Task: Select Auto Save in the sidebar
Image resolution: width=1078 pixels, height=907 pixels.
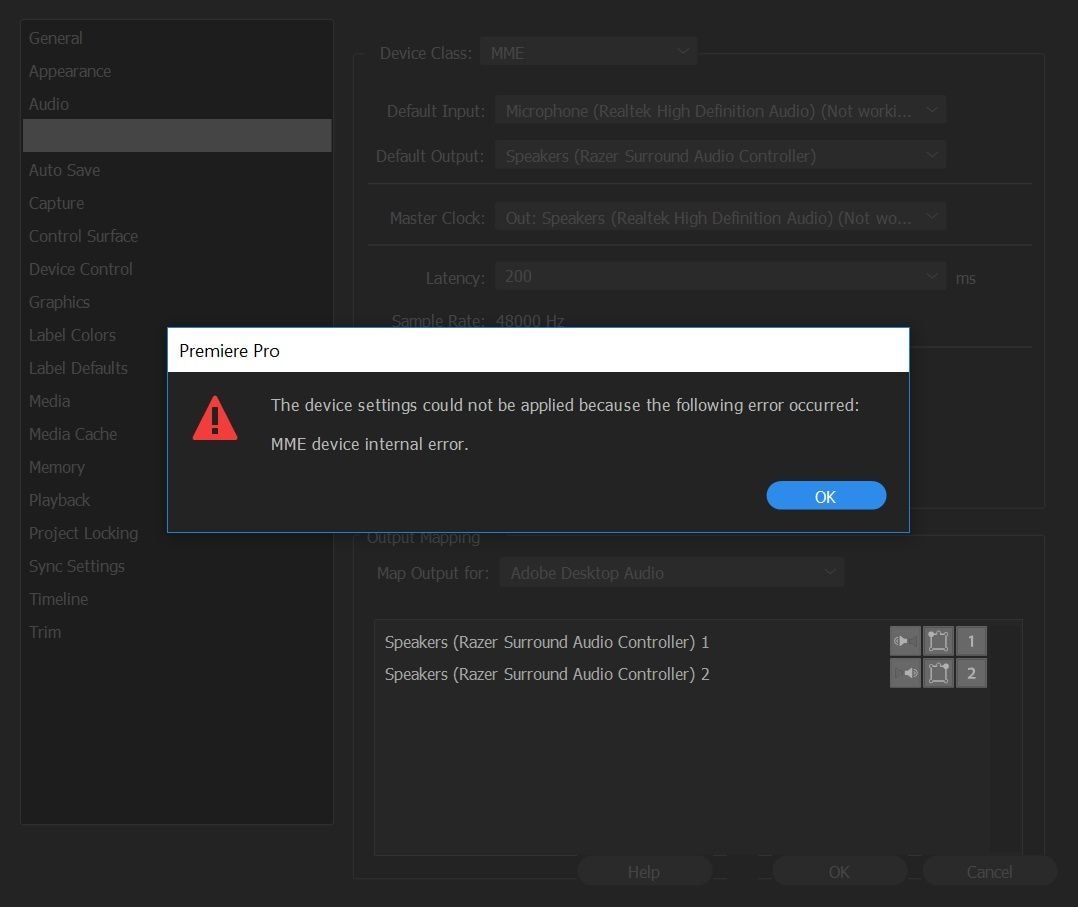Action: [64, 170]
